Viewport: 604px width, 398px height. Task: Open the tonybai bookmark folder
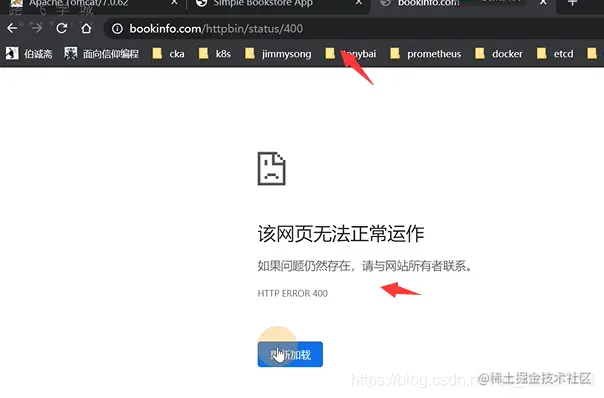pos(351,54)
